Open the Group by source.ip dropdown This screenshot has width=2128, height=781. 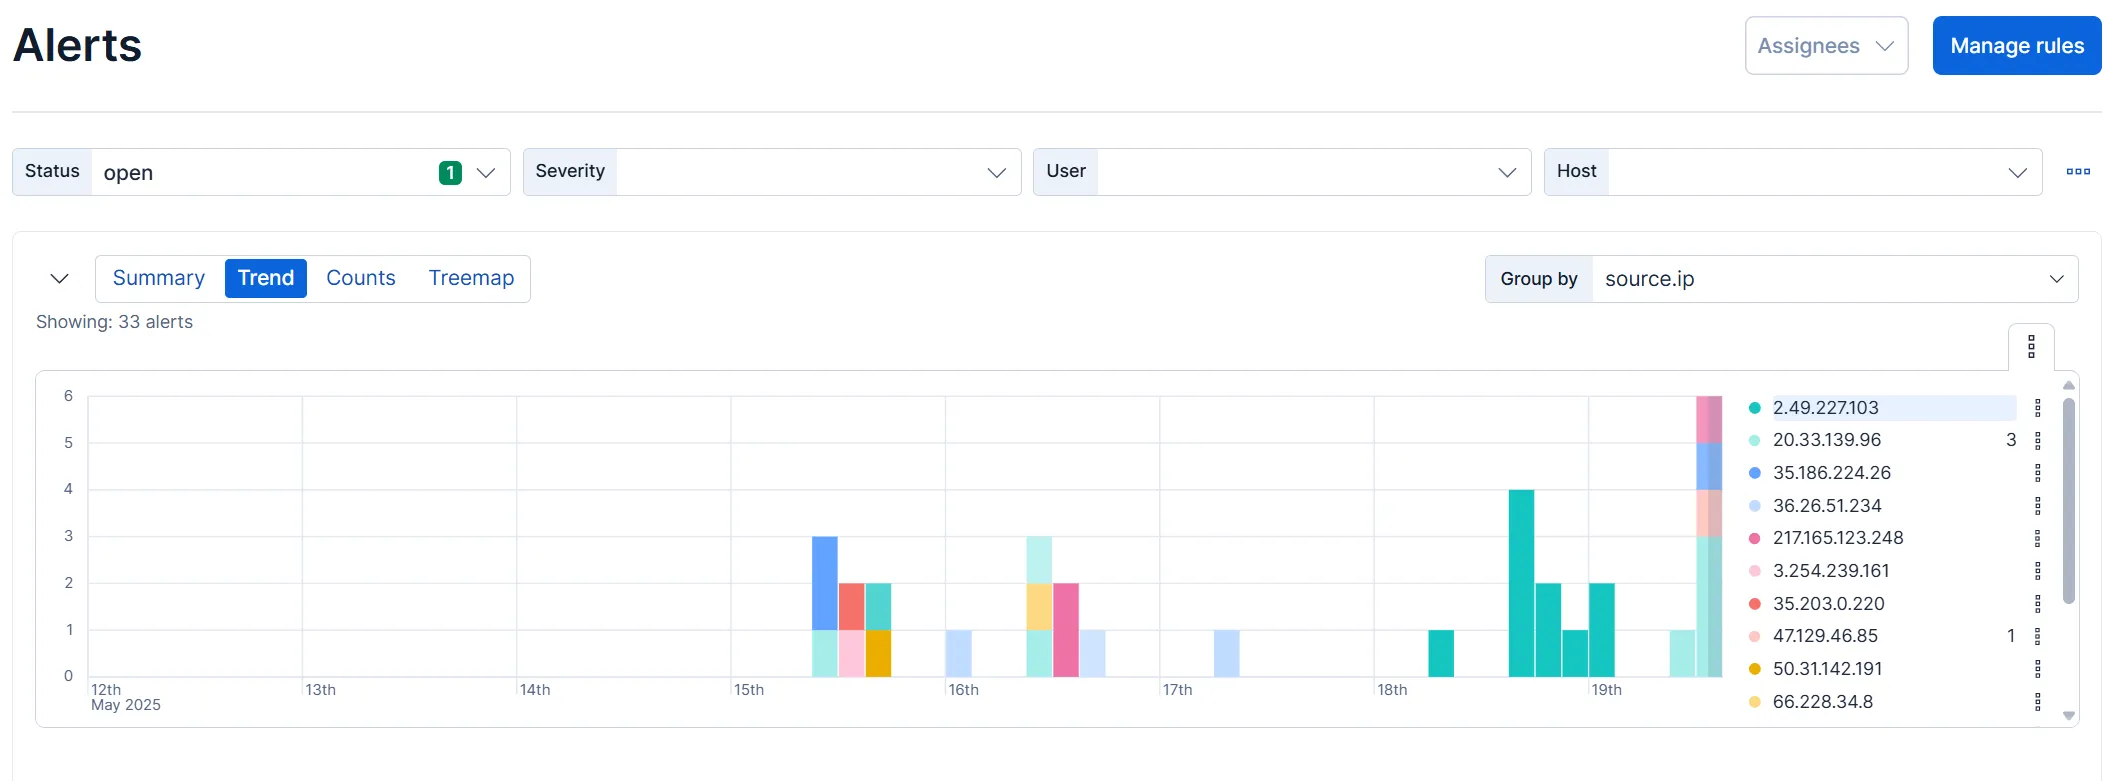pyautogui.click(x=1782, y=279)
